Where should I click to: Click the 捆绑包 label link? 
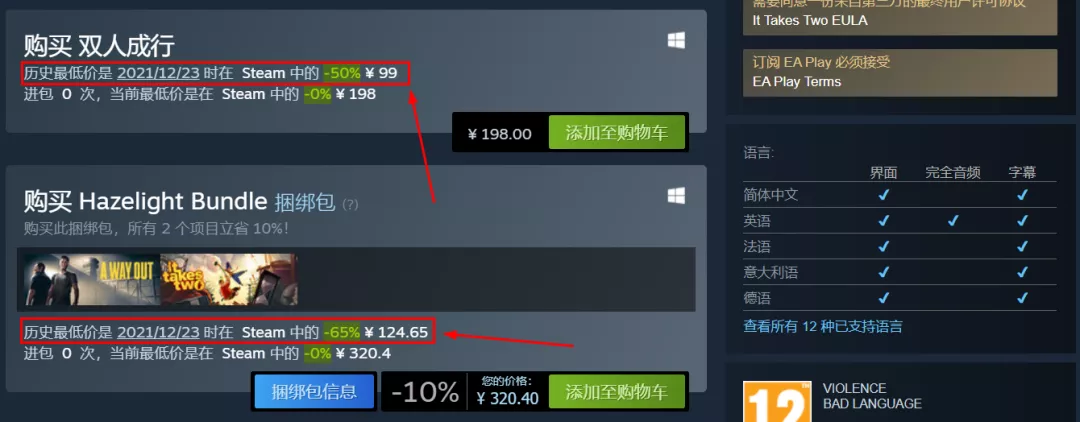point(304,202)
